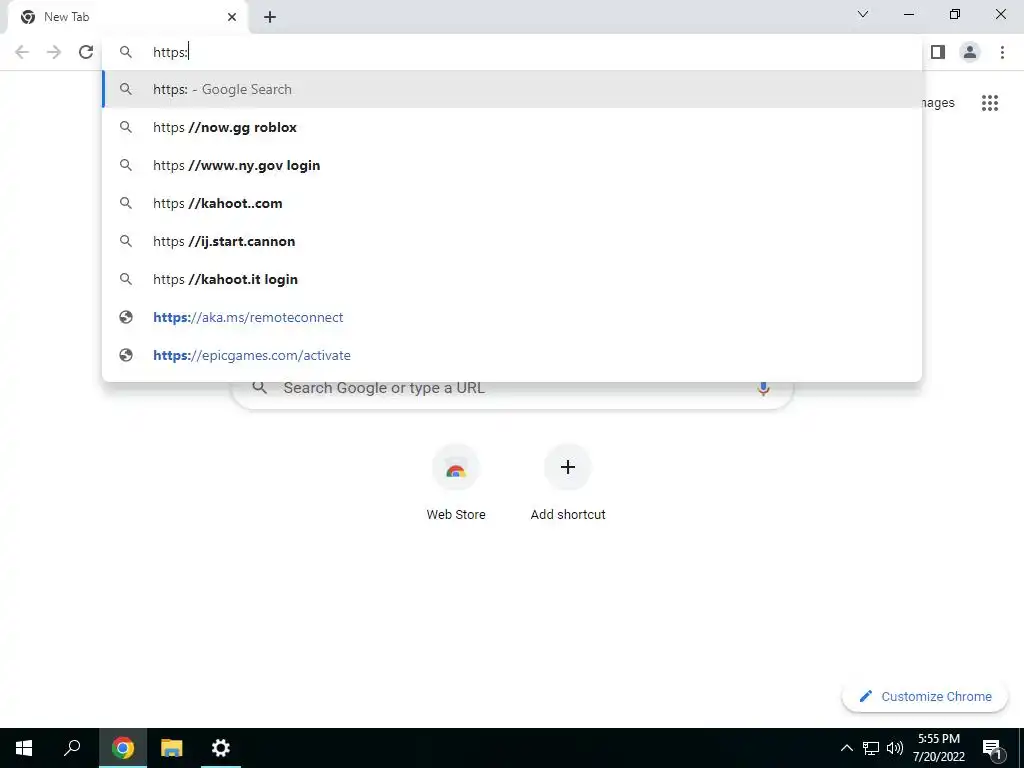Open clock and date flyout
Viewport: 1024px width, 768px height.
pos(938,748)
